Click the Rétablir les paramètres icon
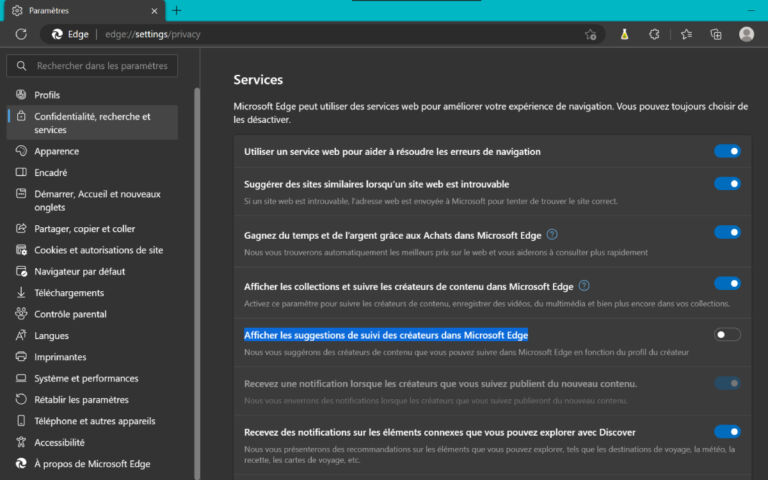Screen dimensions: 768x480 21,399
